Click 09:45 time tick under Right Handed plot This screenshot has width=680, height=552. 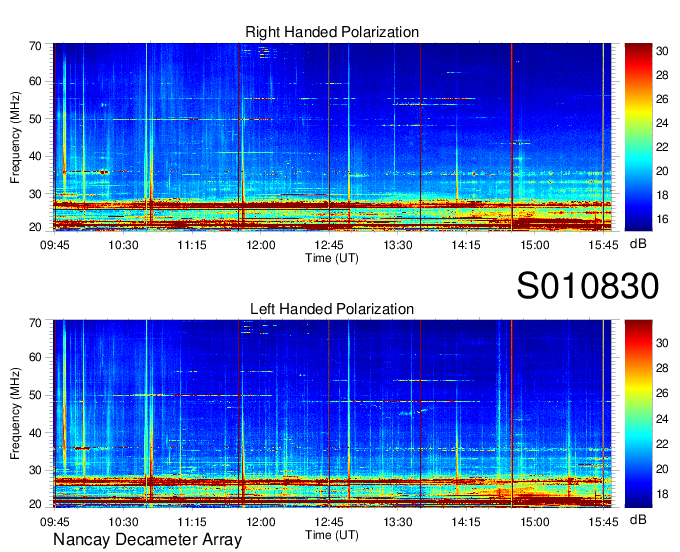(x=55, y=245)
